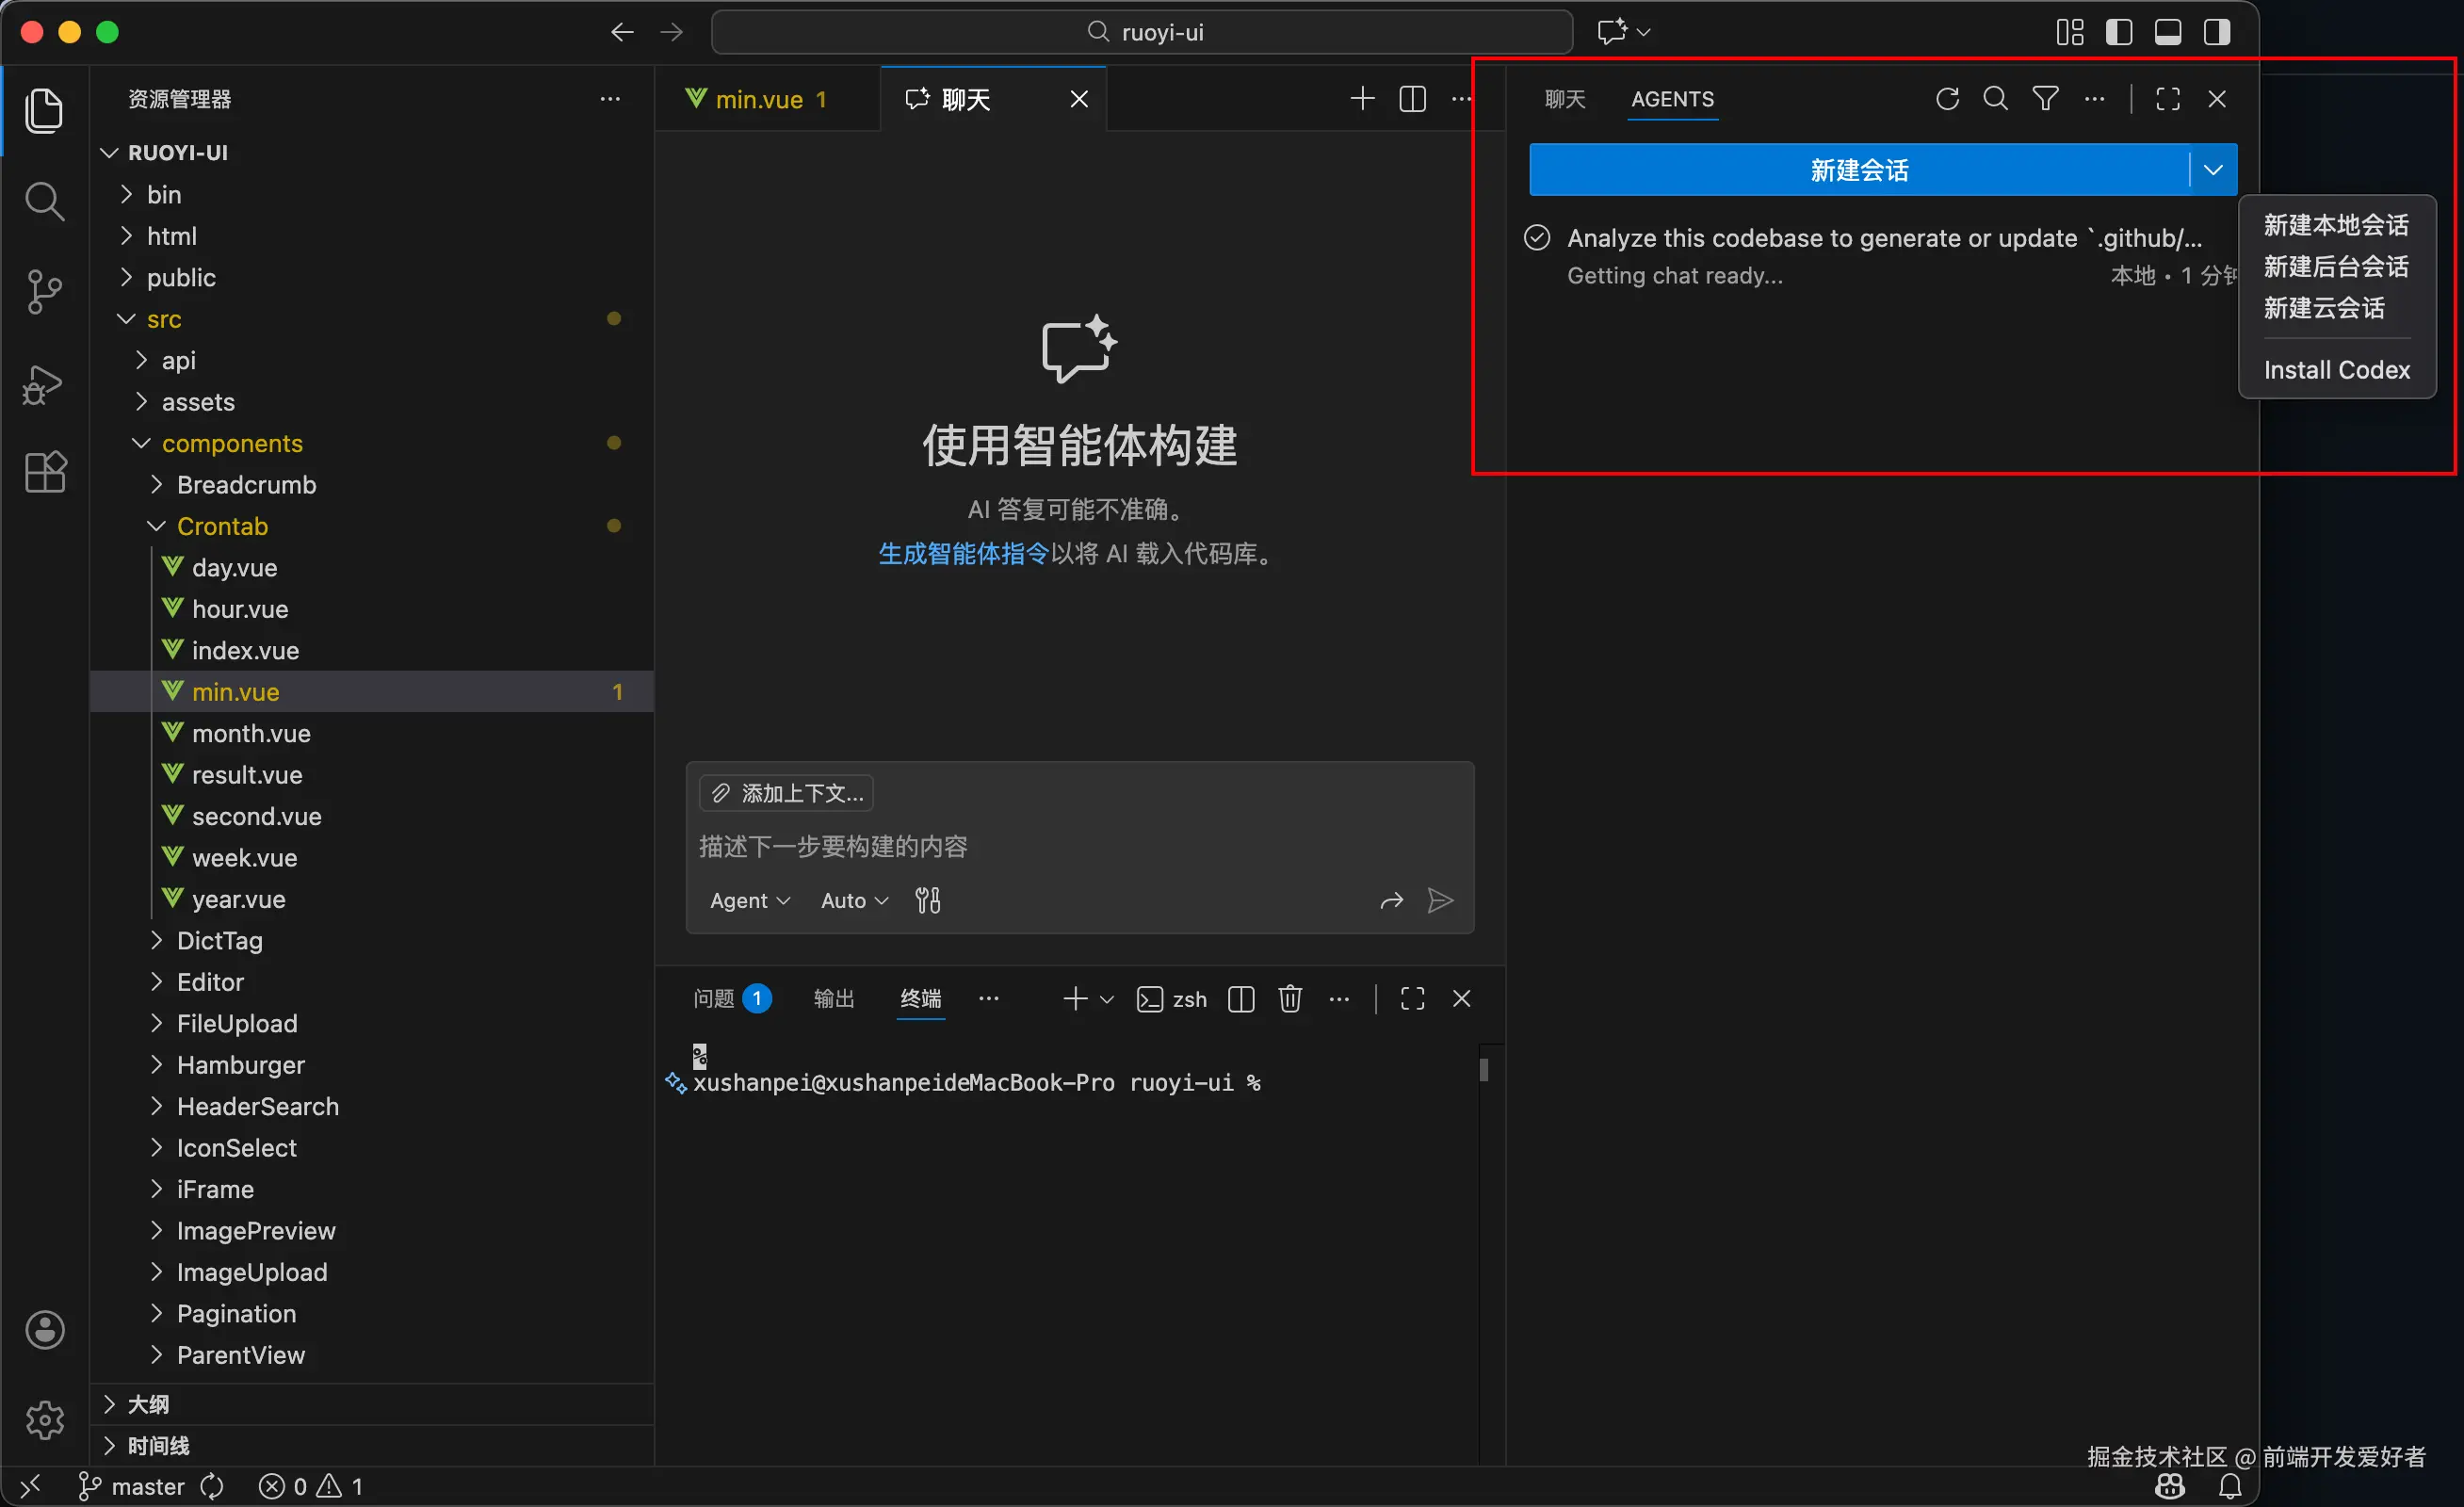Viewport: 2464px width, 1507px height.
Task: Open the Extensions view
Action: pyautogui.click(x=44, y=472)
